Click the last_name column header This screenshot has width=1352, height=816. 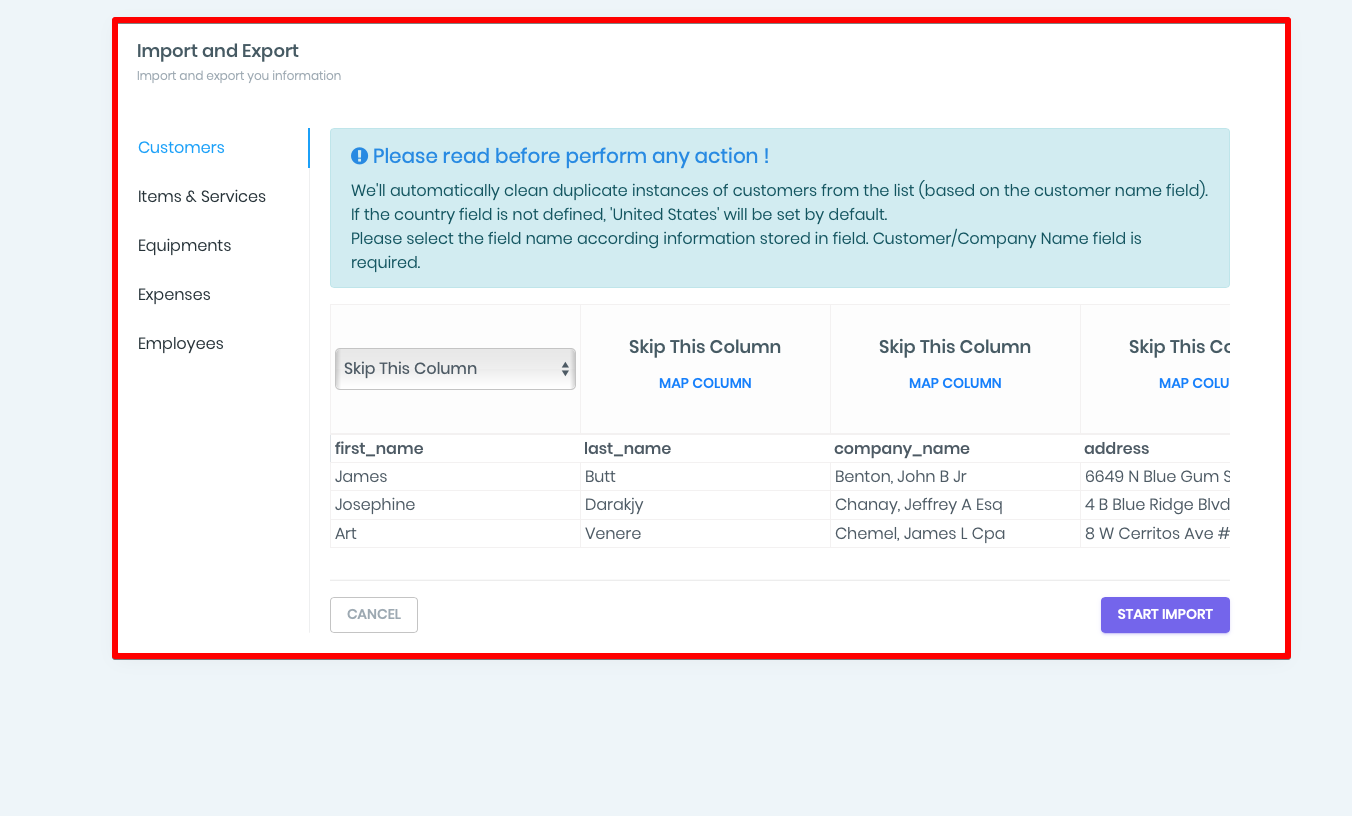705,449
